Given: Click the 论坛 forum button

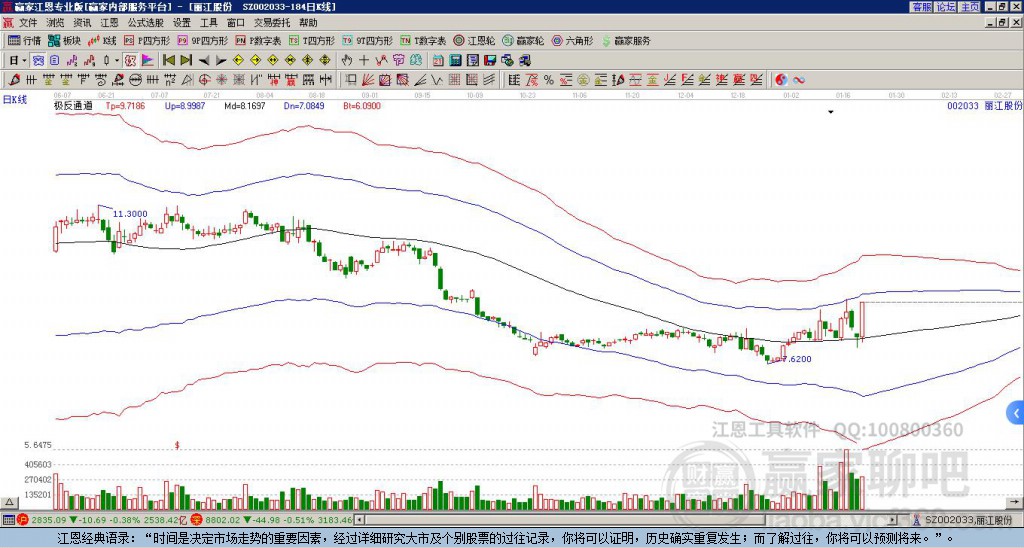Looking at the screenshot, I should point(945,7).
